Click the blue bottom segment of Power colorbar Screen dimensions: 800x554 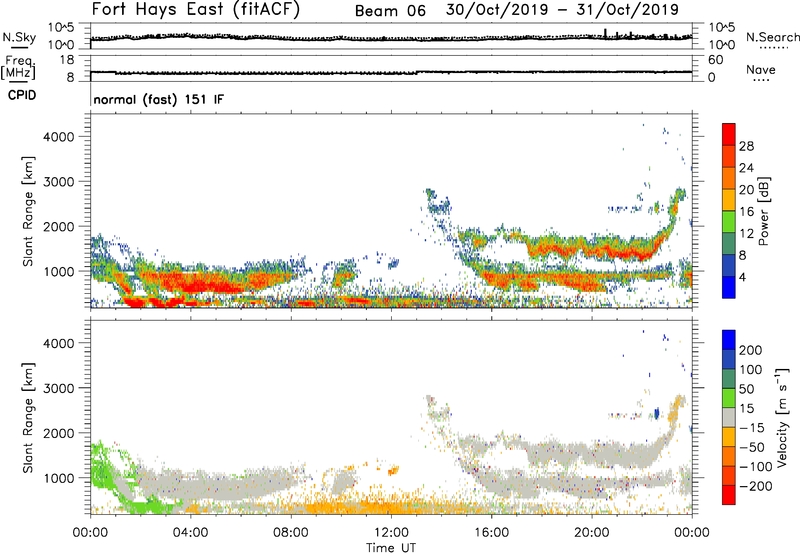729,287
